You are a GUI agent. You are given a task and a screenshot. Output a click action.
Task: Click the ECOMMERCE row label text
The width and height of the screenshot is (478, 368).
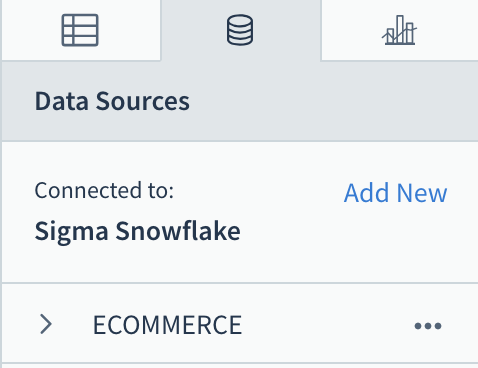[x=167, y=325]
